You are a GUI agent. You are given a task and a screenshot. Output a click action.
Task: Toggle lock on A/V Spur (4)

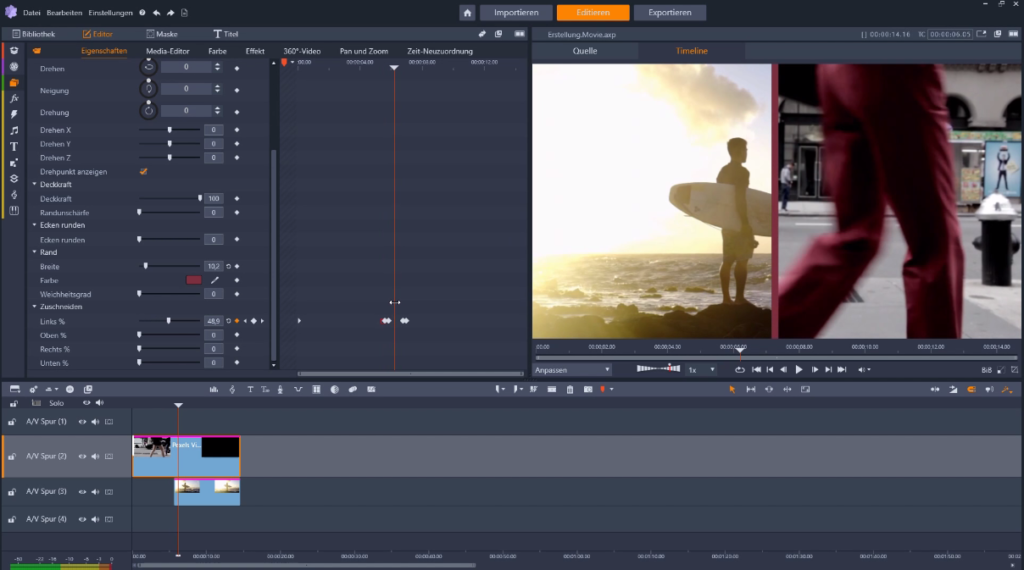pos(14,519)
